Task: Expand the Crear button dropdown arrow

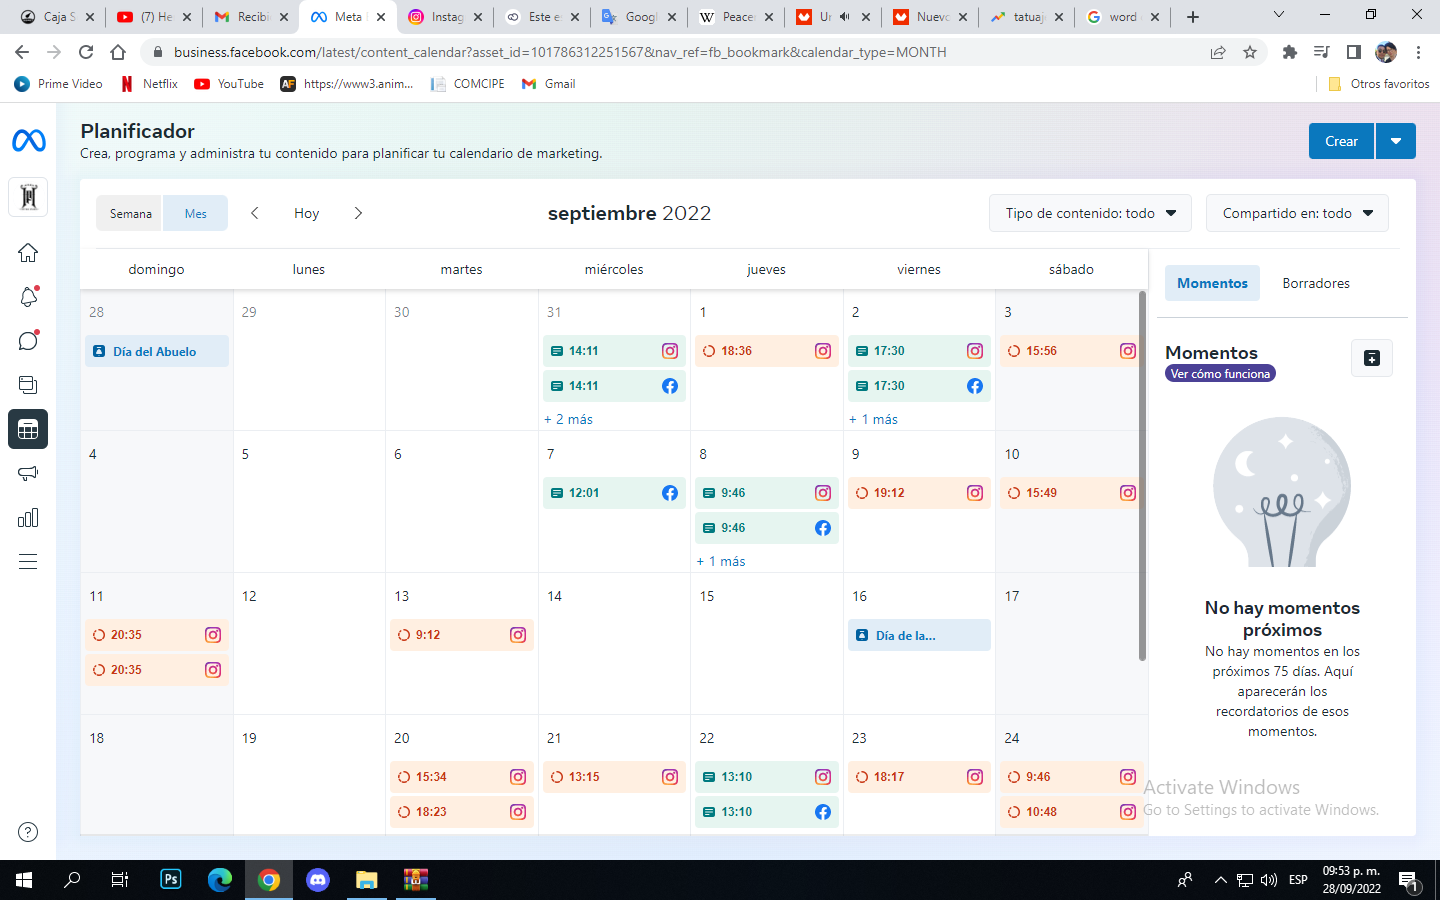Action: (x=1396, y=141)
